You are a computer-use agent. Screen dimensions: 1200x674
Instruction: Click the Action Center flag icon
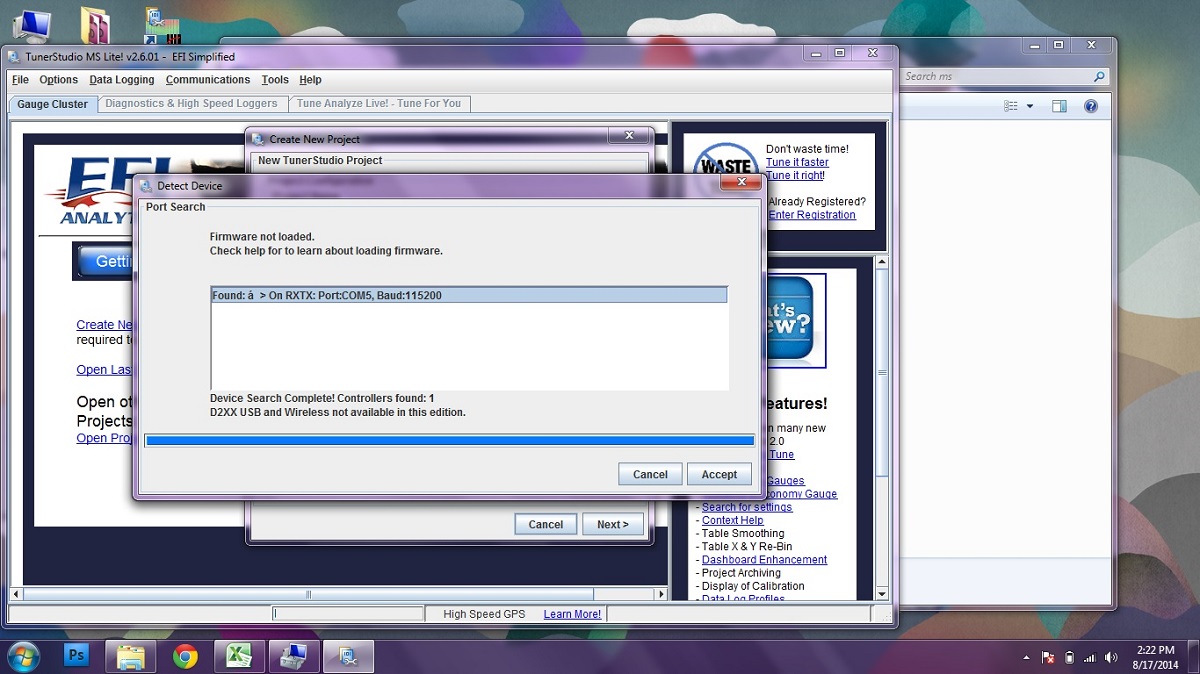pyautogui.click(x=1048, y=657)
